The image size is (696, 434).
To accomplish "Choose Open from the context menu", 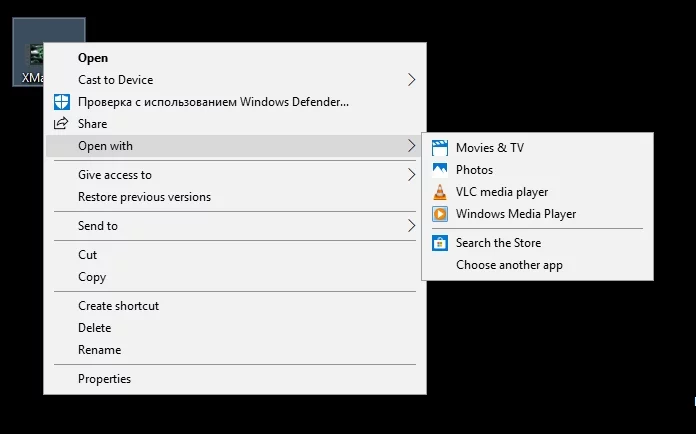I will click(93, 58).
